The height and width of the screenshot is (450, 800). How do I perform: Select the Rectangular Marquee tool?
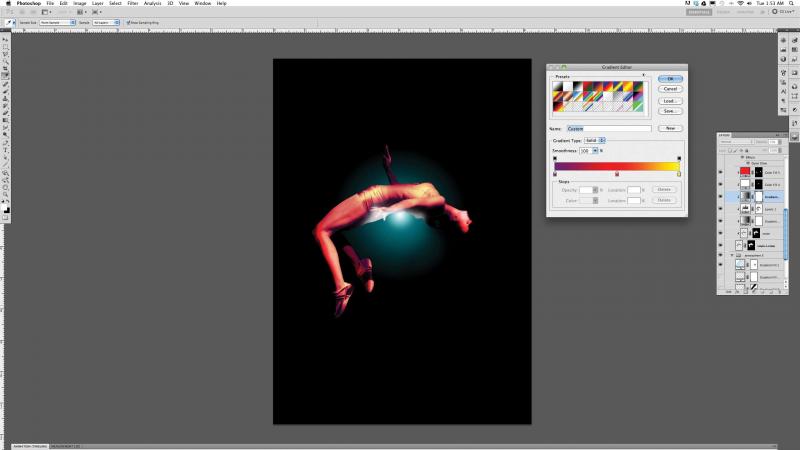[5, 47]
